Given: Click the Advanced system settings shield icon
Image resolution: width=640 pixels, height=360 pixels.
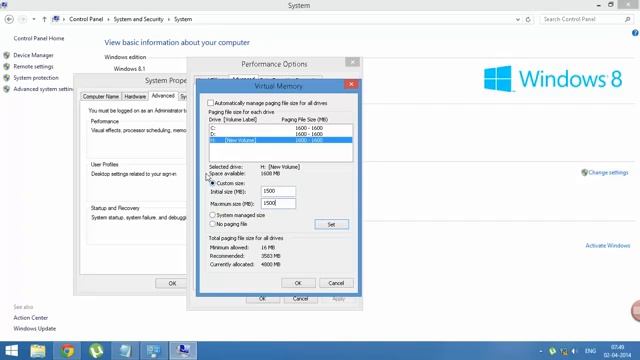Looking at the screenshot, I should coord(7,89).
